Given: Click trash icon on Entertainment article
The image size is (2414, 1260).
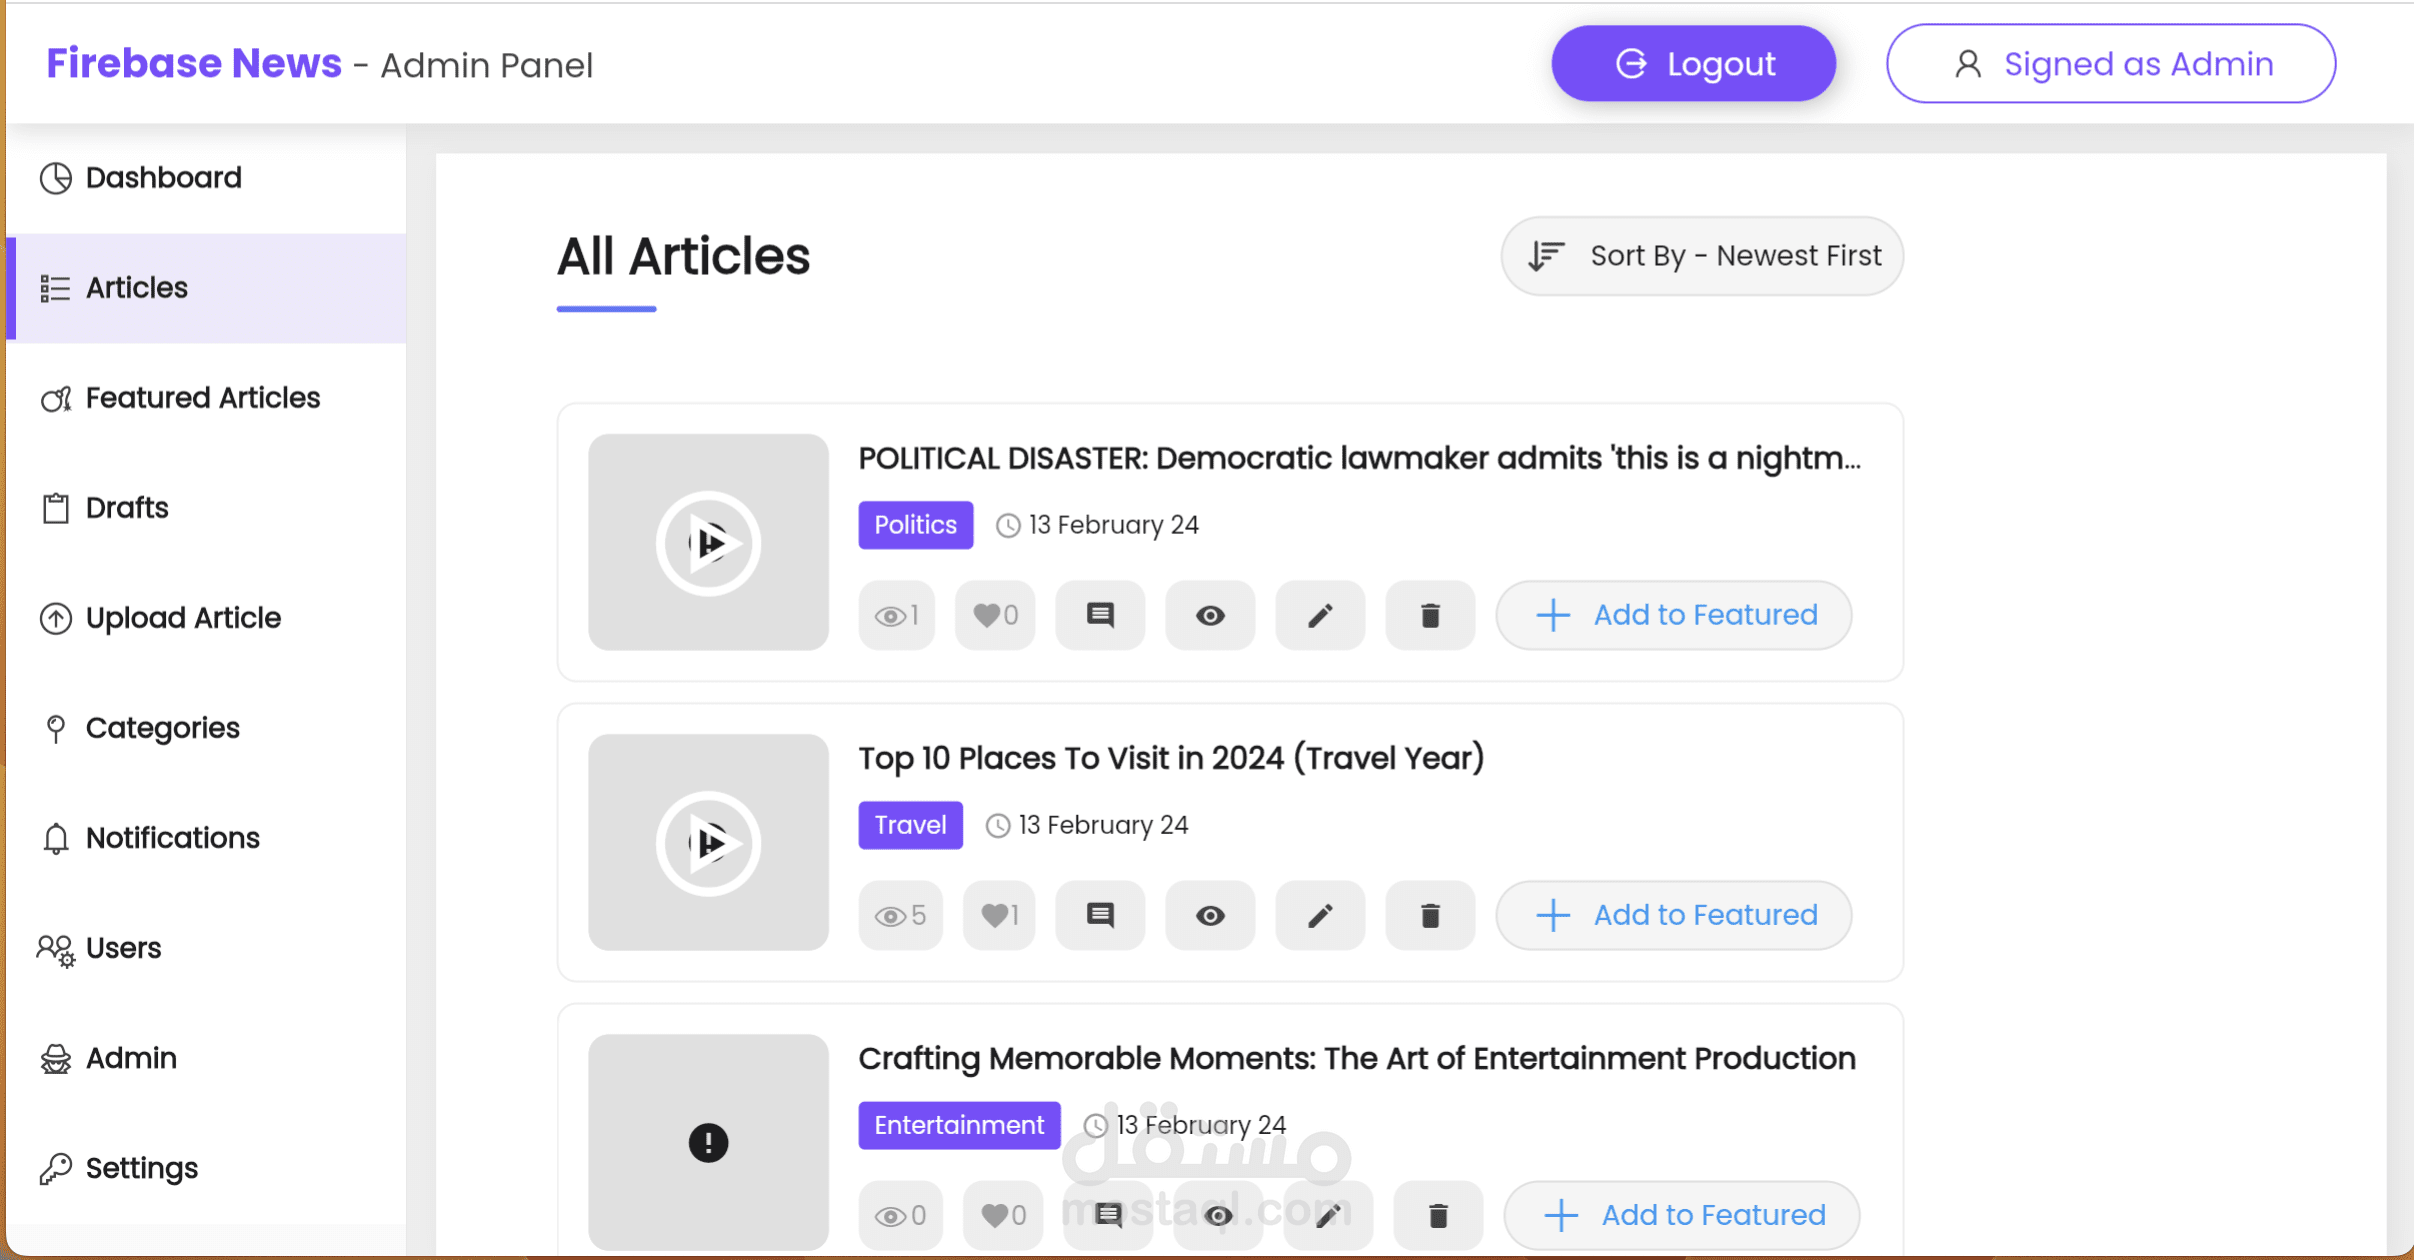Looking at the screenshot, I should click(x=1438, y=1215).
